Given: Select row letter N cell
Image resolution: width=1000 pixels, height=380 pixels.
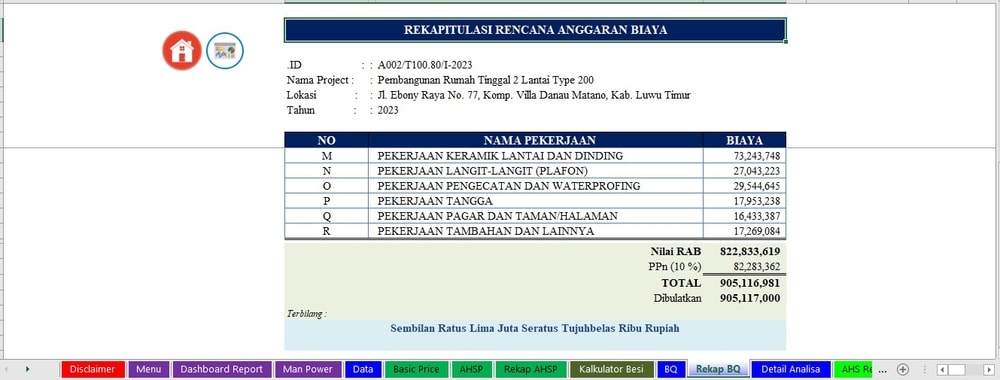Looking at the screenshot, I should 326,171.
